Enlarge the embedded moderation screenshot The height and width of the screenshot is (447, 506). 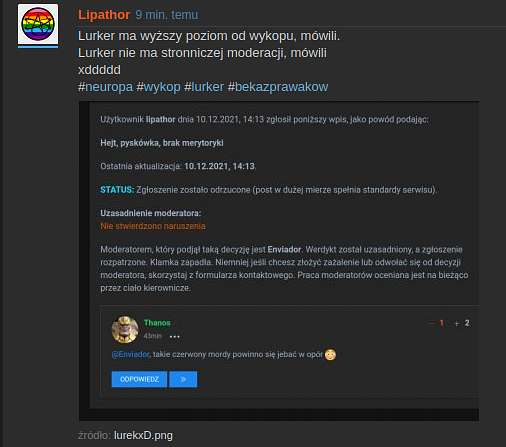(279, 261)
